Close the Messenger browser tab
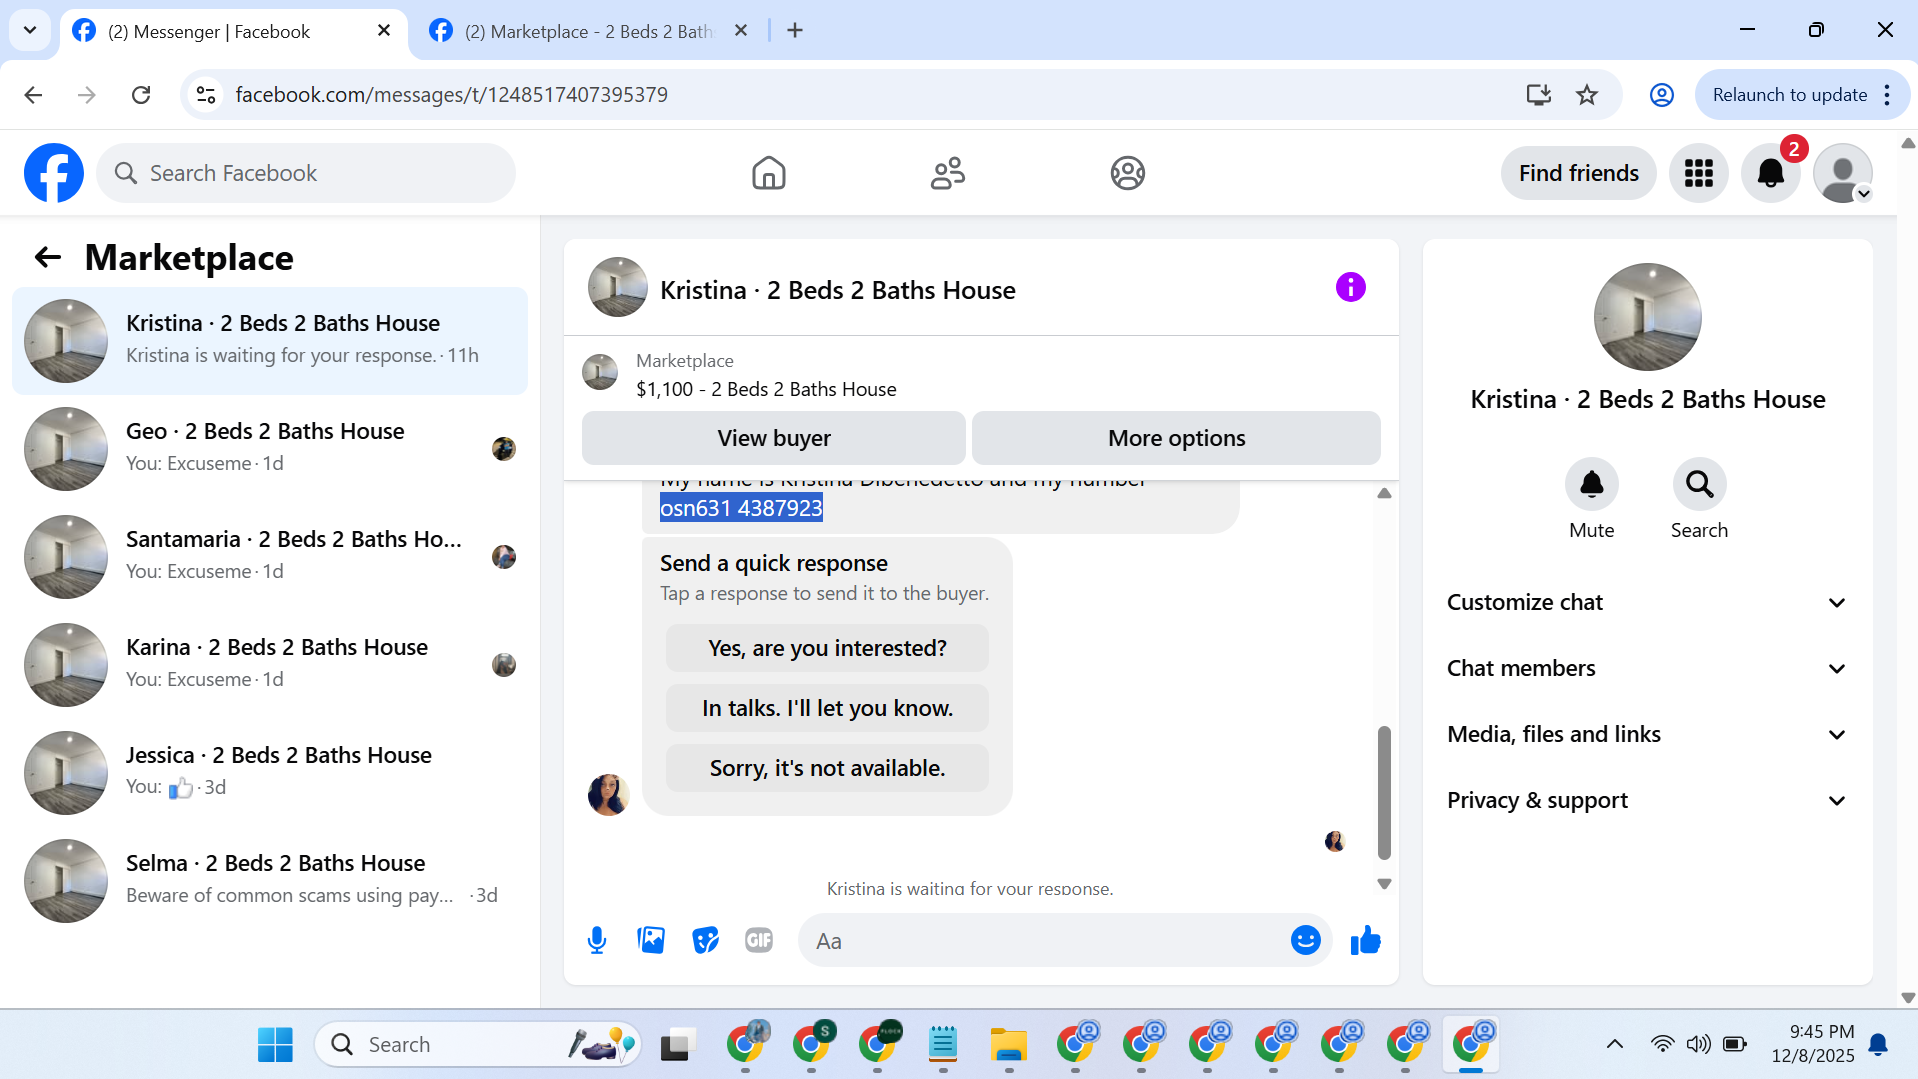The width and height of the screenshot is (1918, 1079). tap(384, 31)
